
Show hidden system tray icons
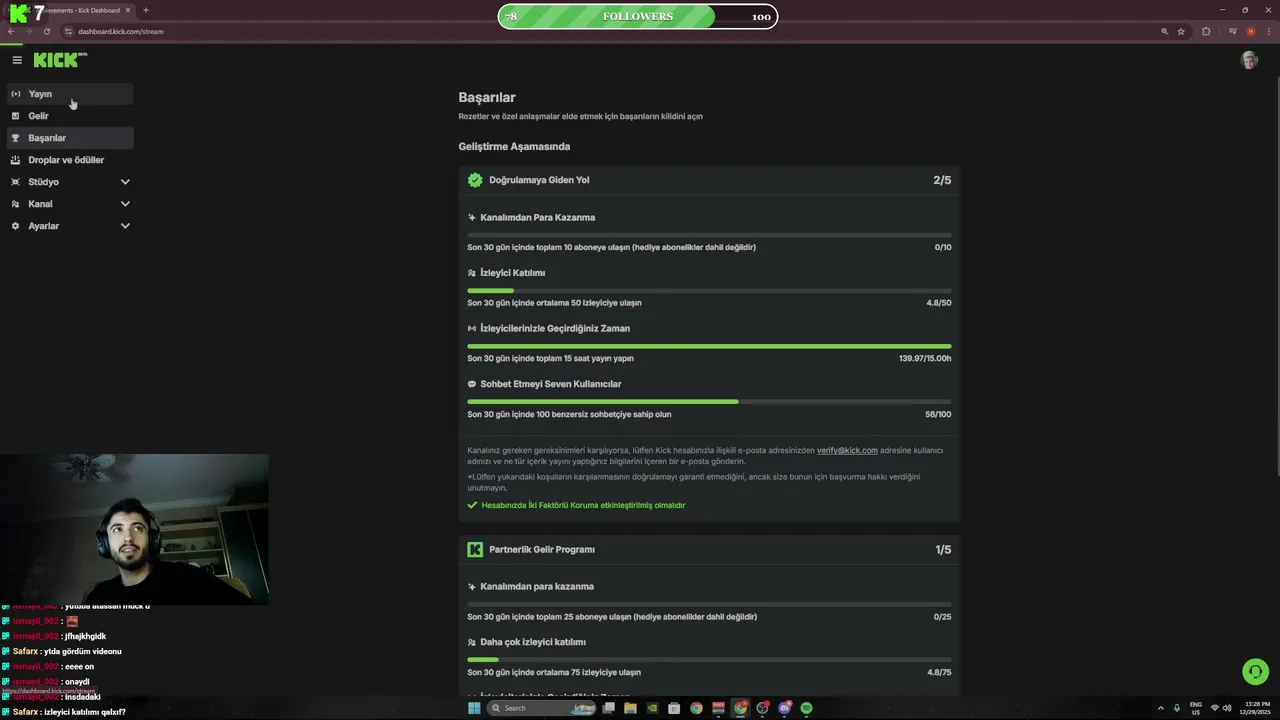tap(1161, 708)
